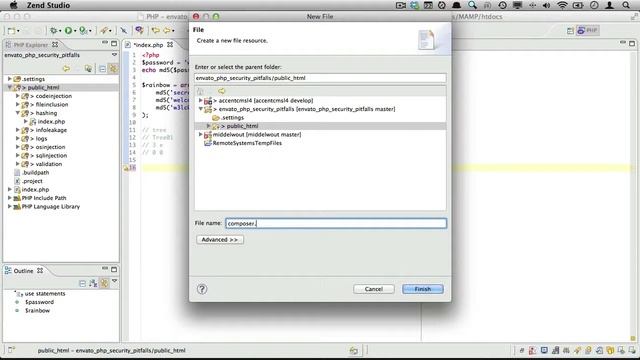Select logs folder in PHP Explorer
Viewport: 640px width, 360px height.
[x=41, y=139]
